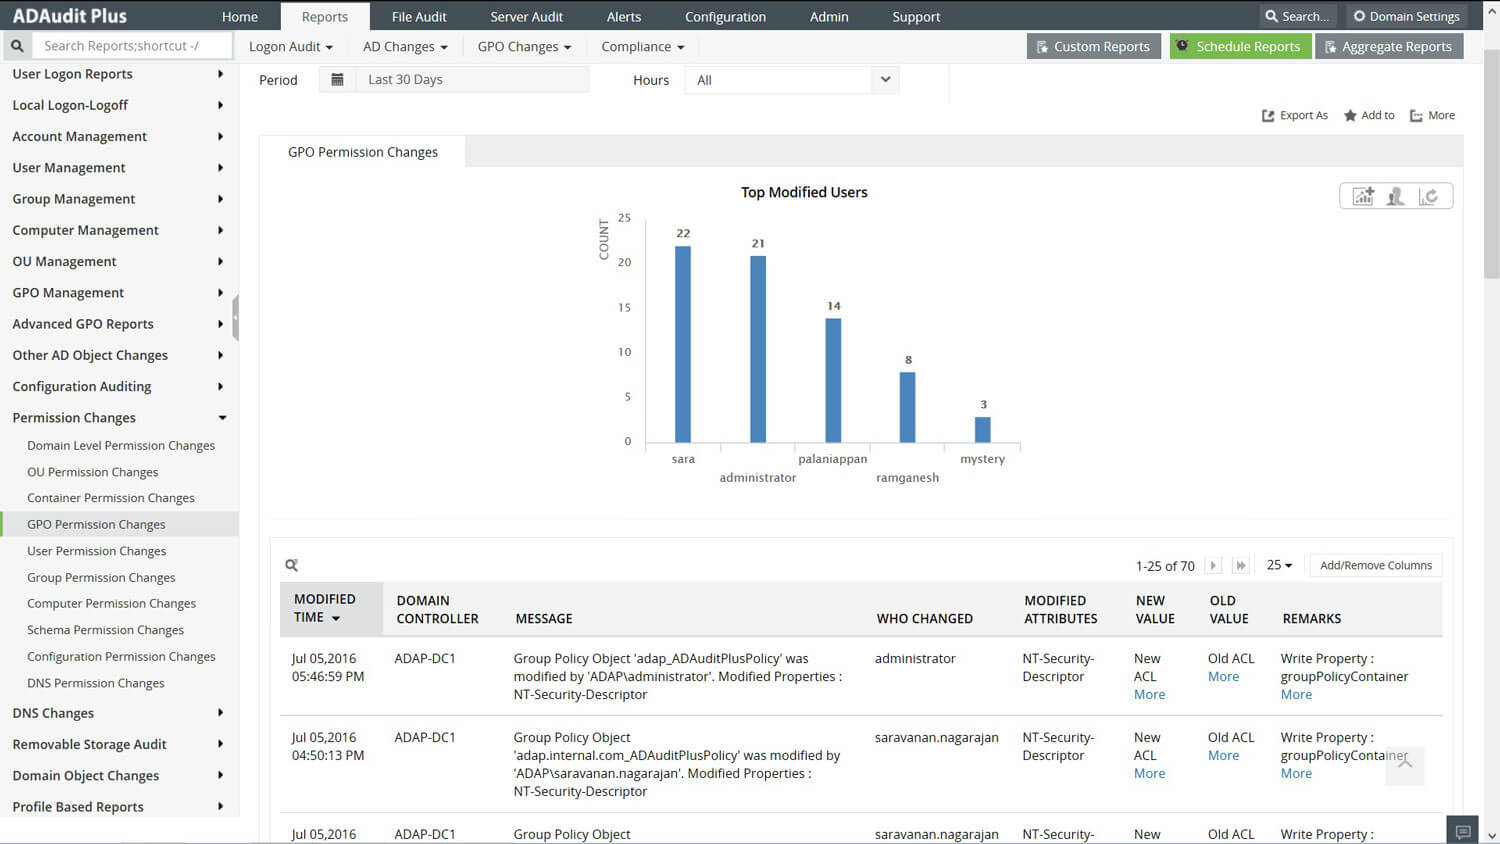Image resolution: width=1500 pixels, height=844 pixels.
Task: Open the rows-per-page 25 dropdown
Action: pyautogui.click(x=1279, y=566)
